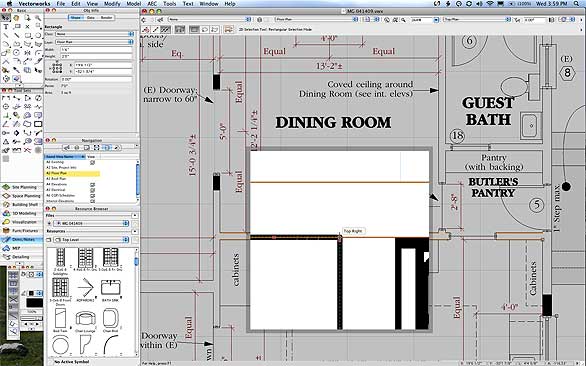
Task: Select the Rounded Rectangle tool in Tool Sets
Action: 38,124
